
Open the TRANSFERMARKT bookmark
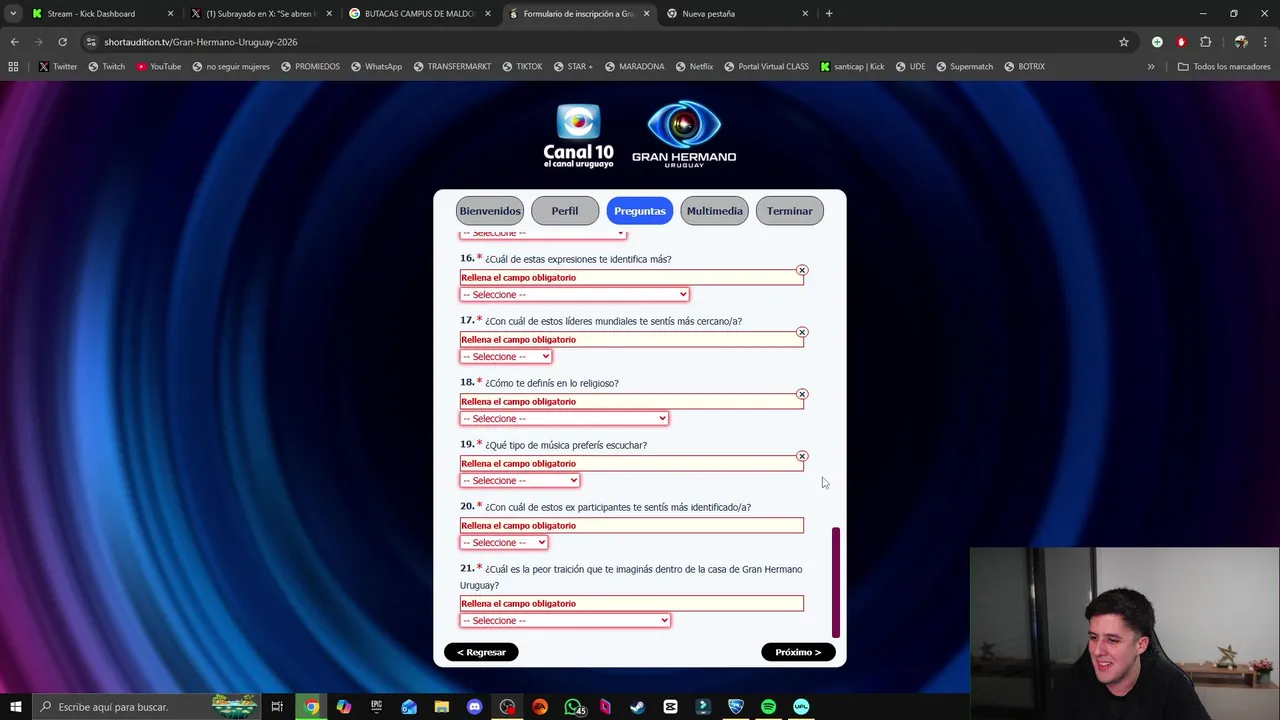(451, 67)
